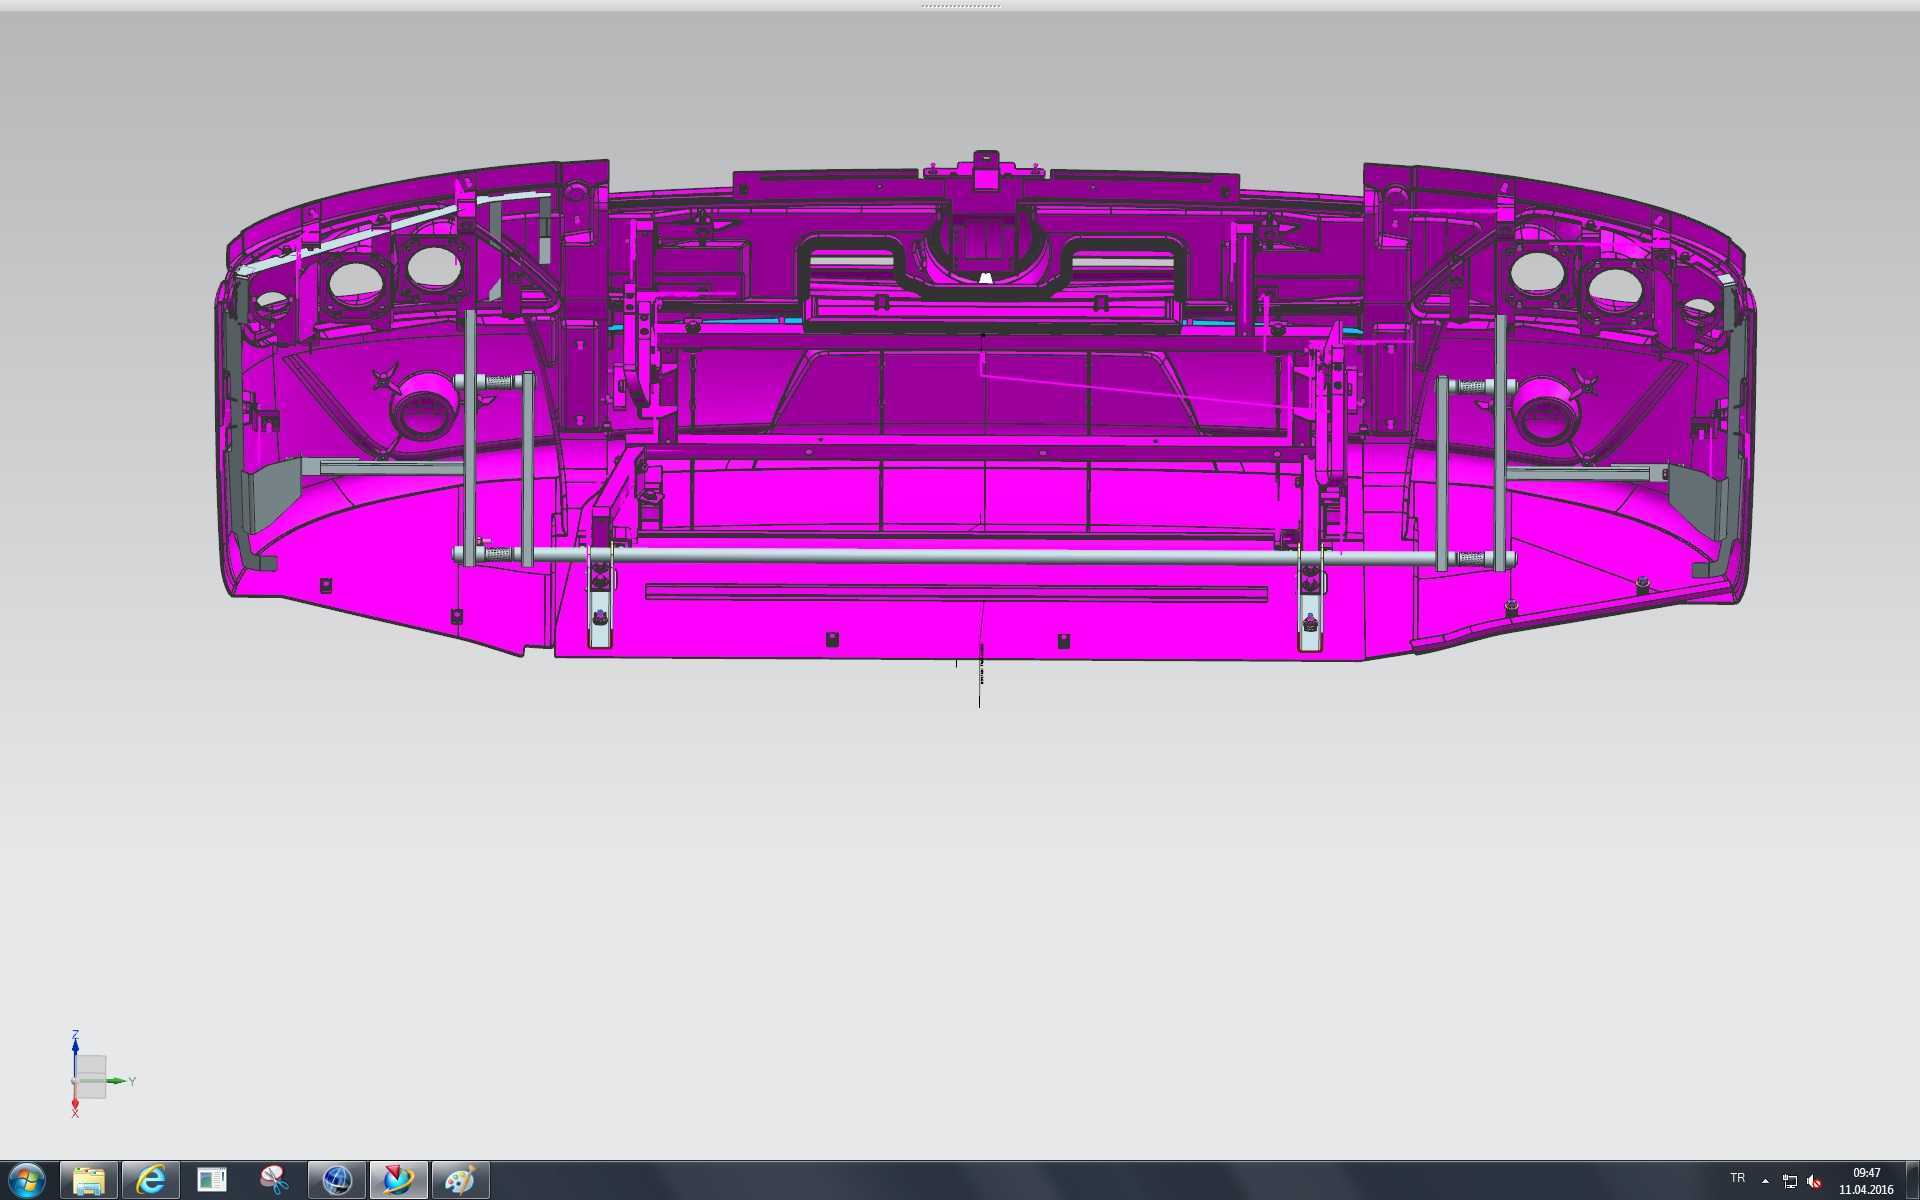The width and height of the screenshot is (1920, 1200).
Task: Open the Paint palette taskbar icon
Action: (x=460, y=1181)
